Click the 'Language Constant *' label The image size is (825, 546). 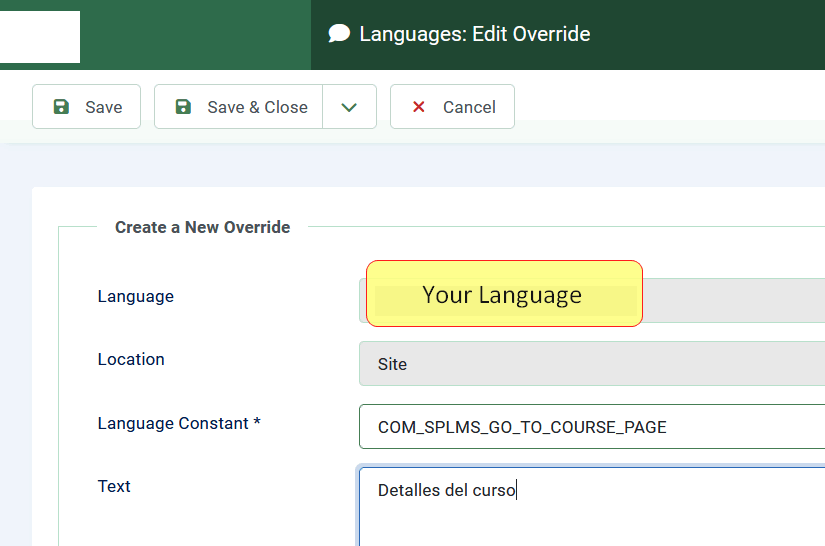179,423
